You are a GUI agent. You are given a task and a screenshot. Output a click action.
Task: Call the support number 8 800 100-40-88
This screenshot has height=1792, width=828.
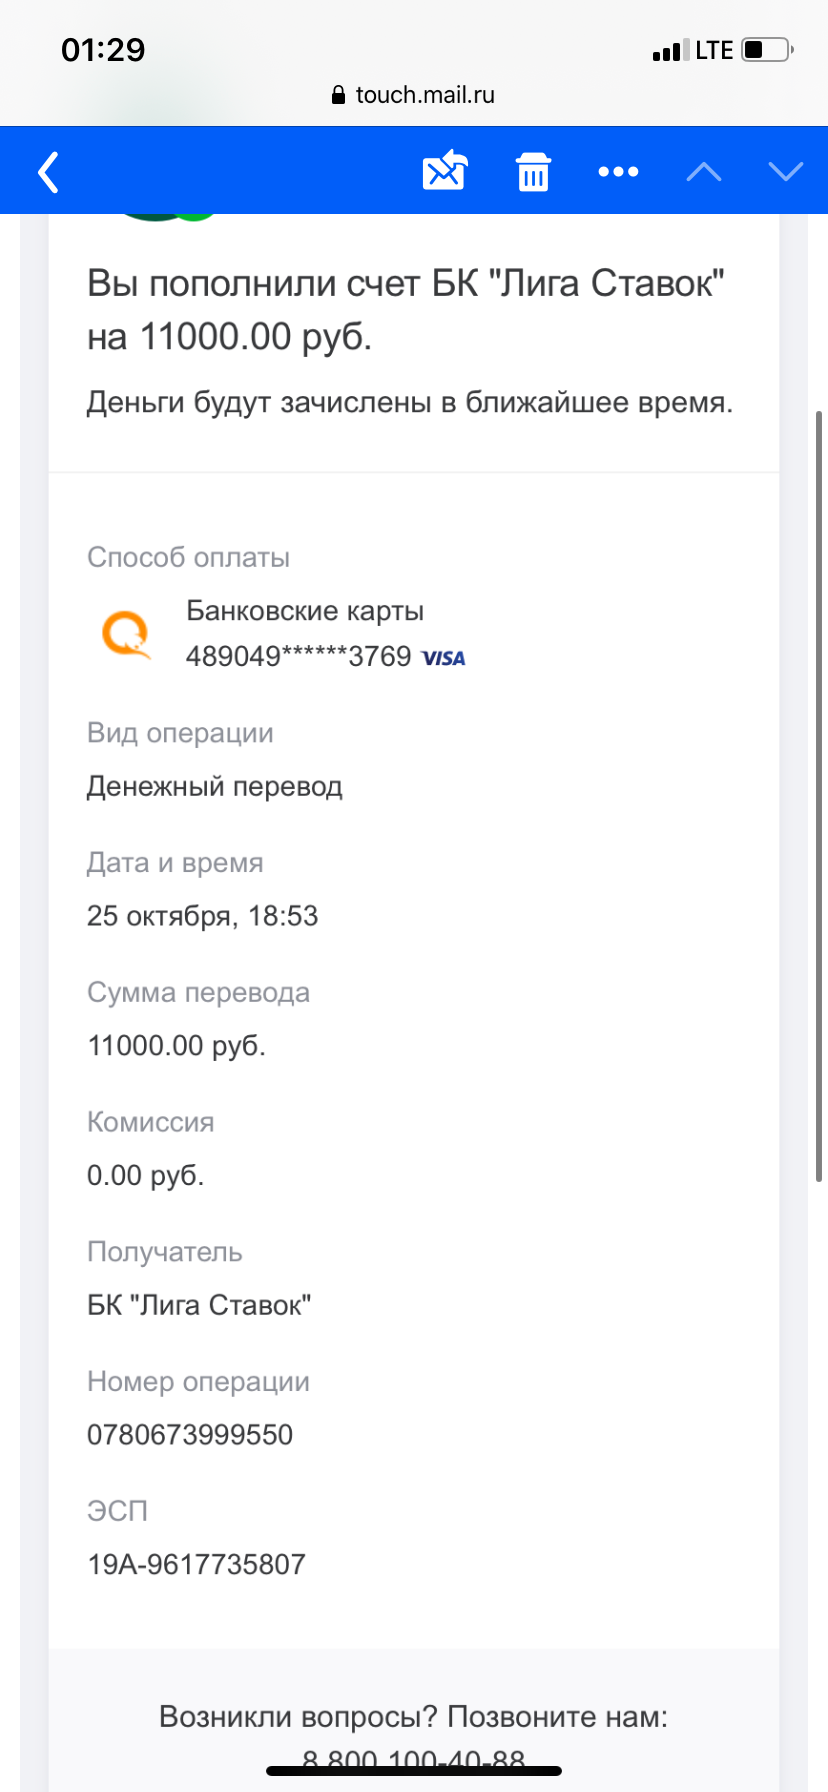414,1758
